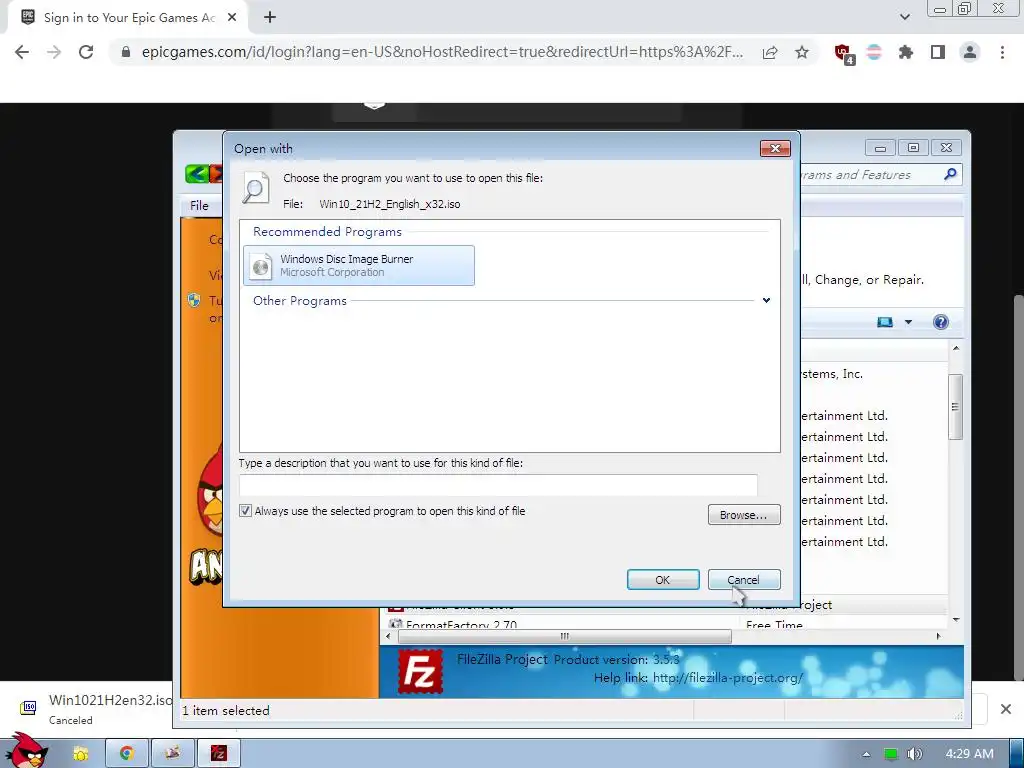Open FileZilla taskbar icon
This screenshot has height=768, width=1024.
tap(219, 754)
